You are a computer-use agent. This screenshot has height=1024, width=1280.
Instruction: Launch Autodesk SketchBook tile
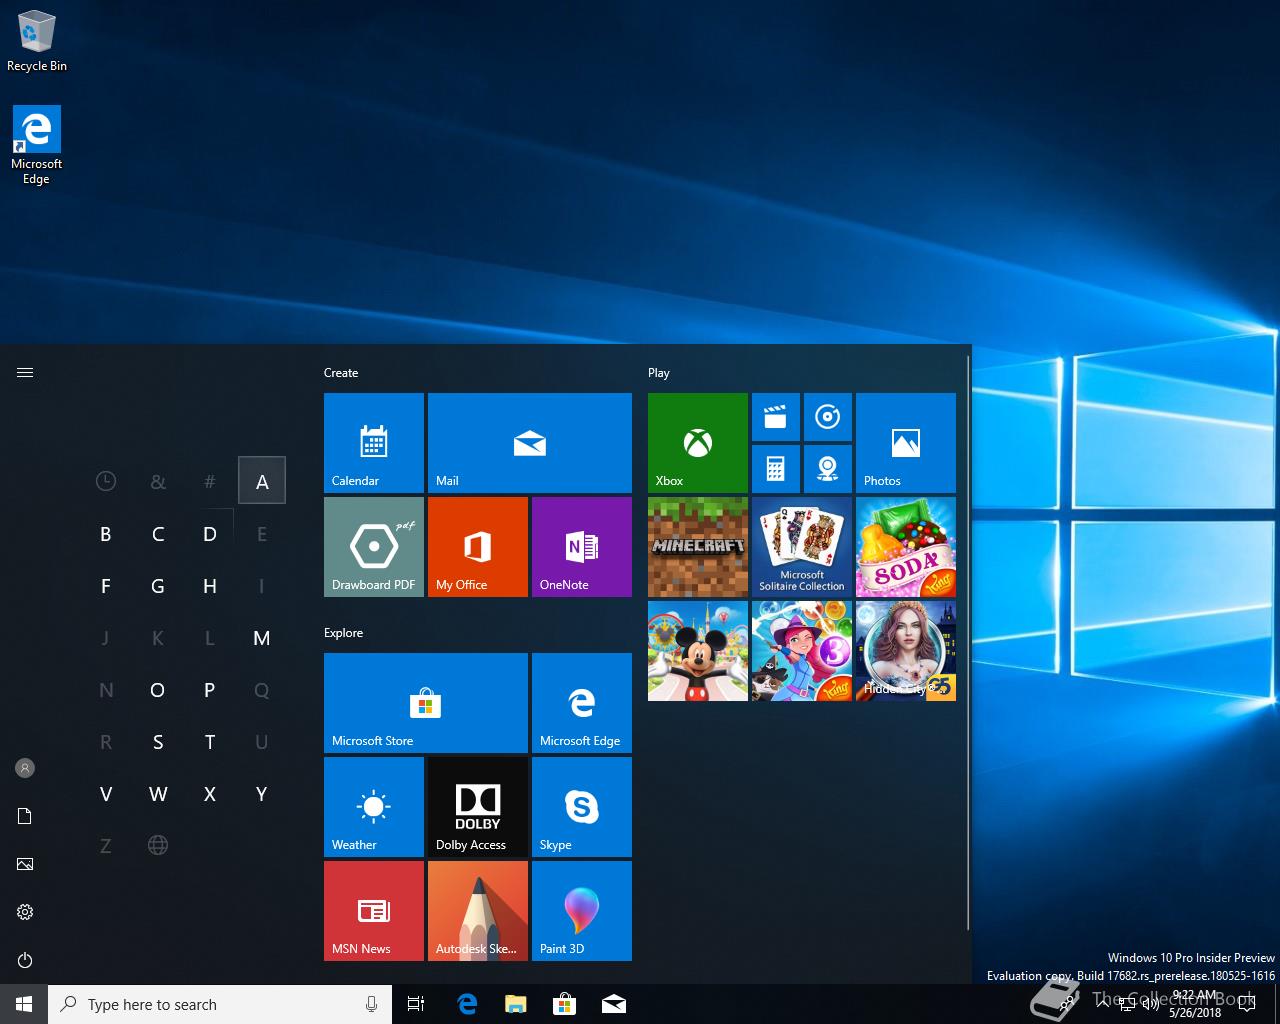click(478, 911)
